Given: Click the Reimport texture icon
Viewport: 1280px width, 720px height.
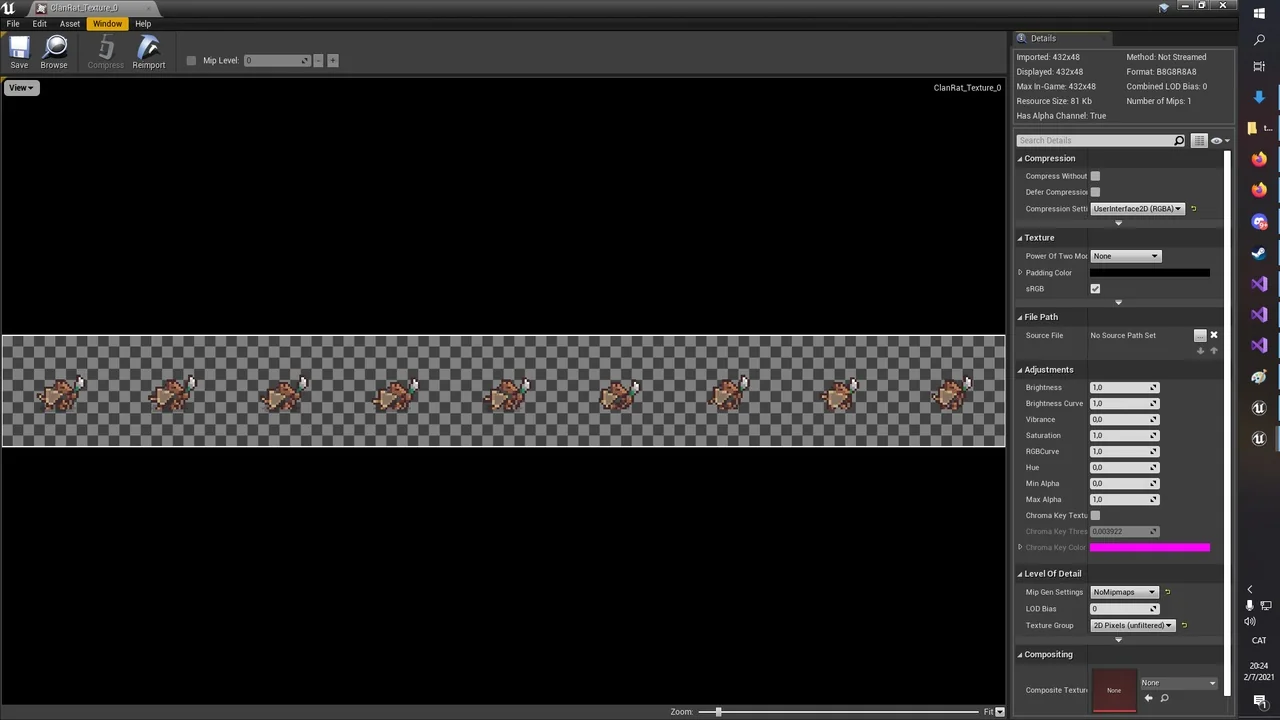Looking at the screenshot, I should tap(148, 52).
